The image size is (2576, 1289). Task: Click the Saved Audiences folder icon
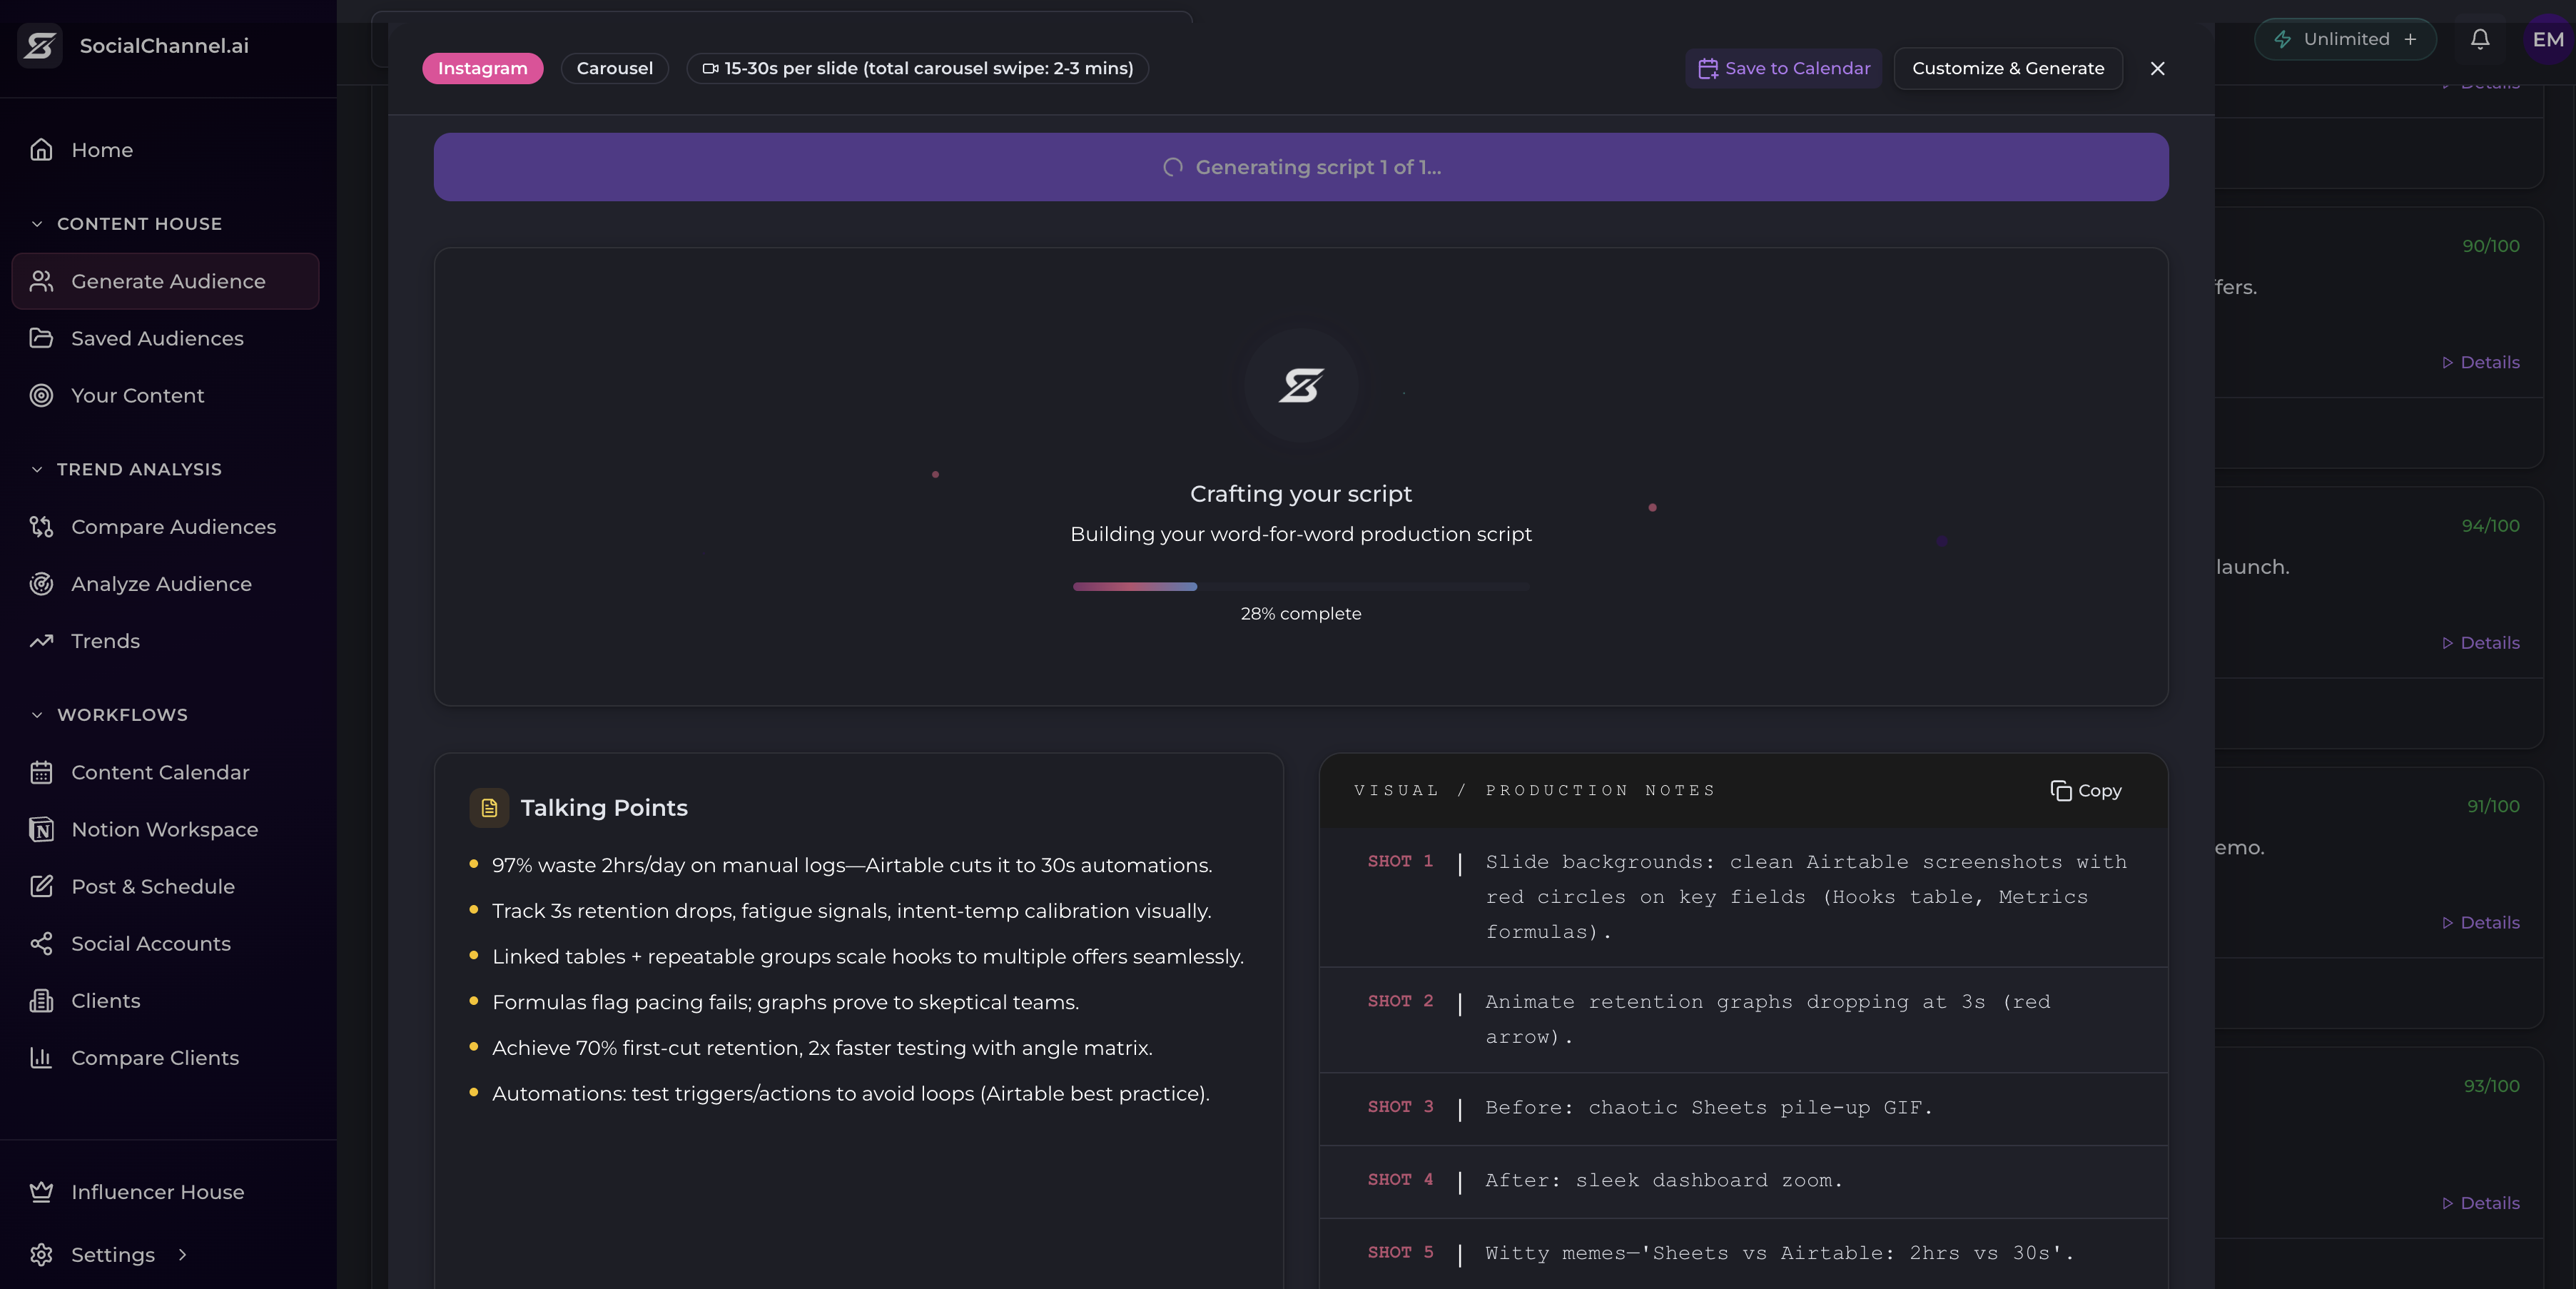point(41,338)
